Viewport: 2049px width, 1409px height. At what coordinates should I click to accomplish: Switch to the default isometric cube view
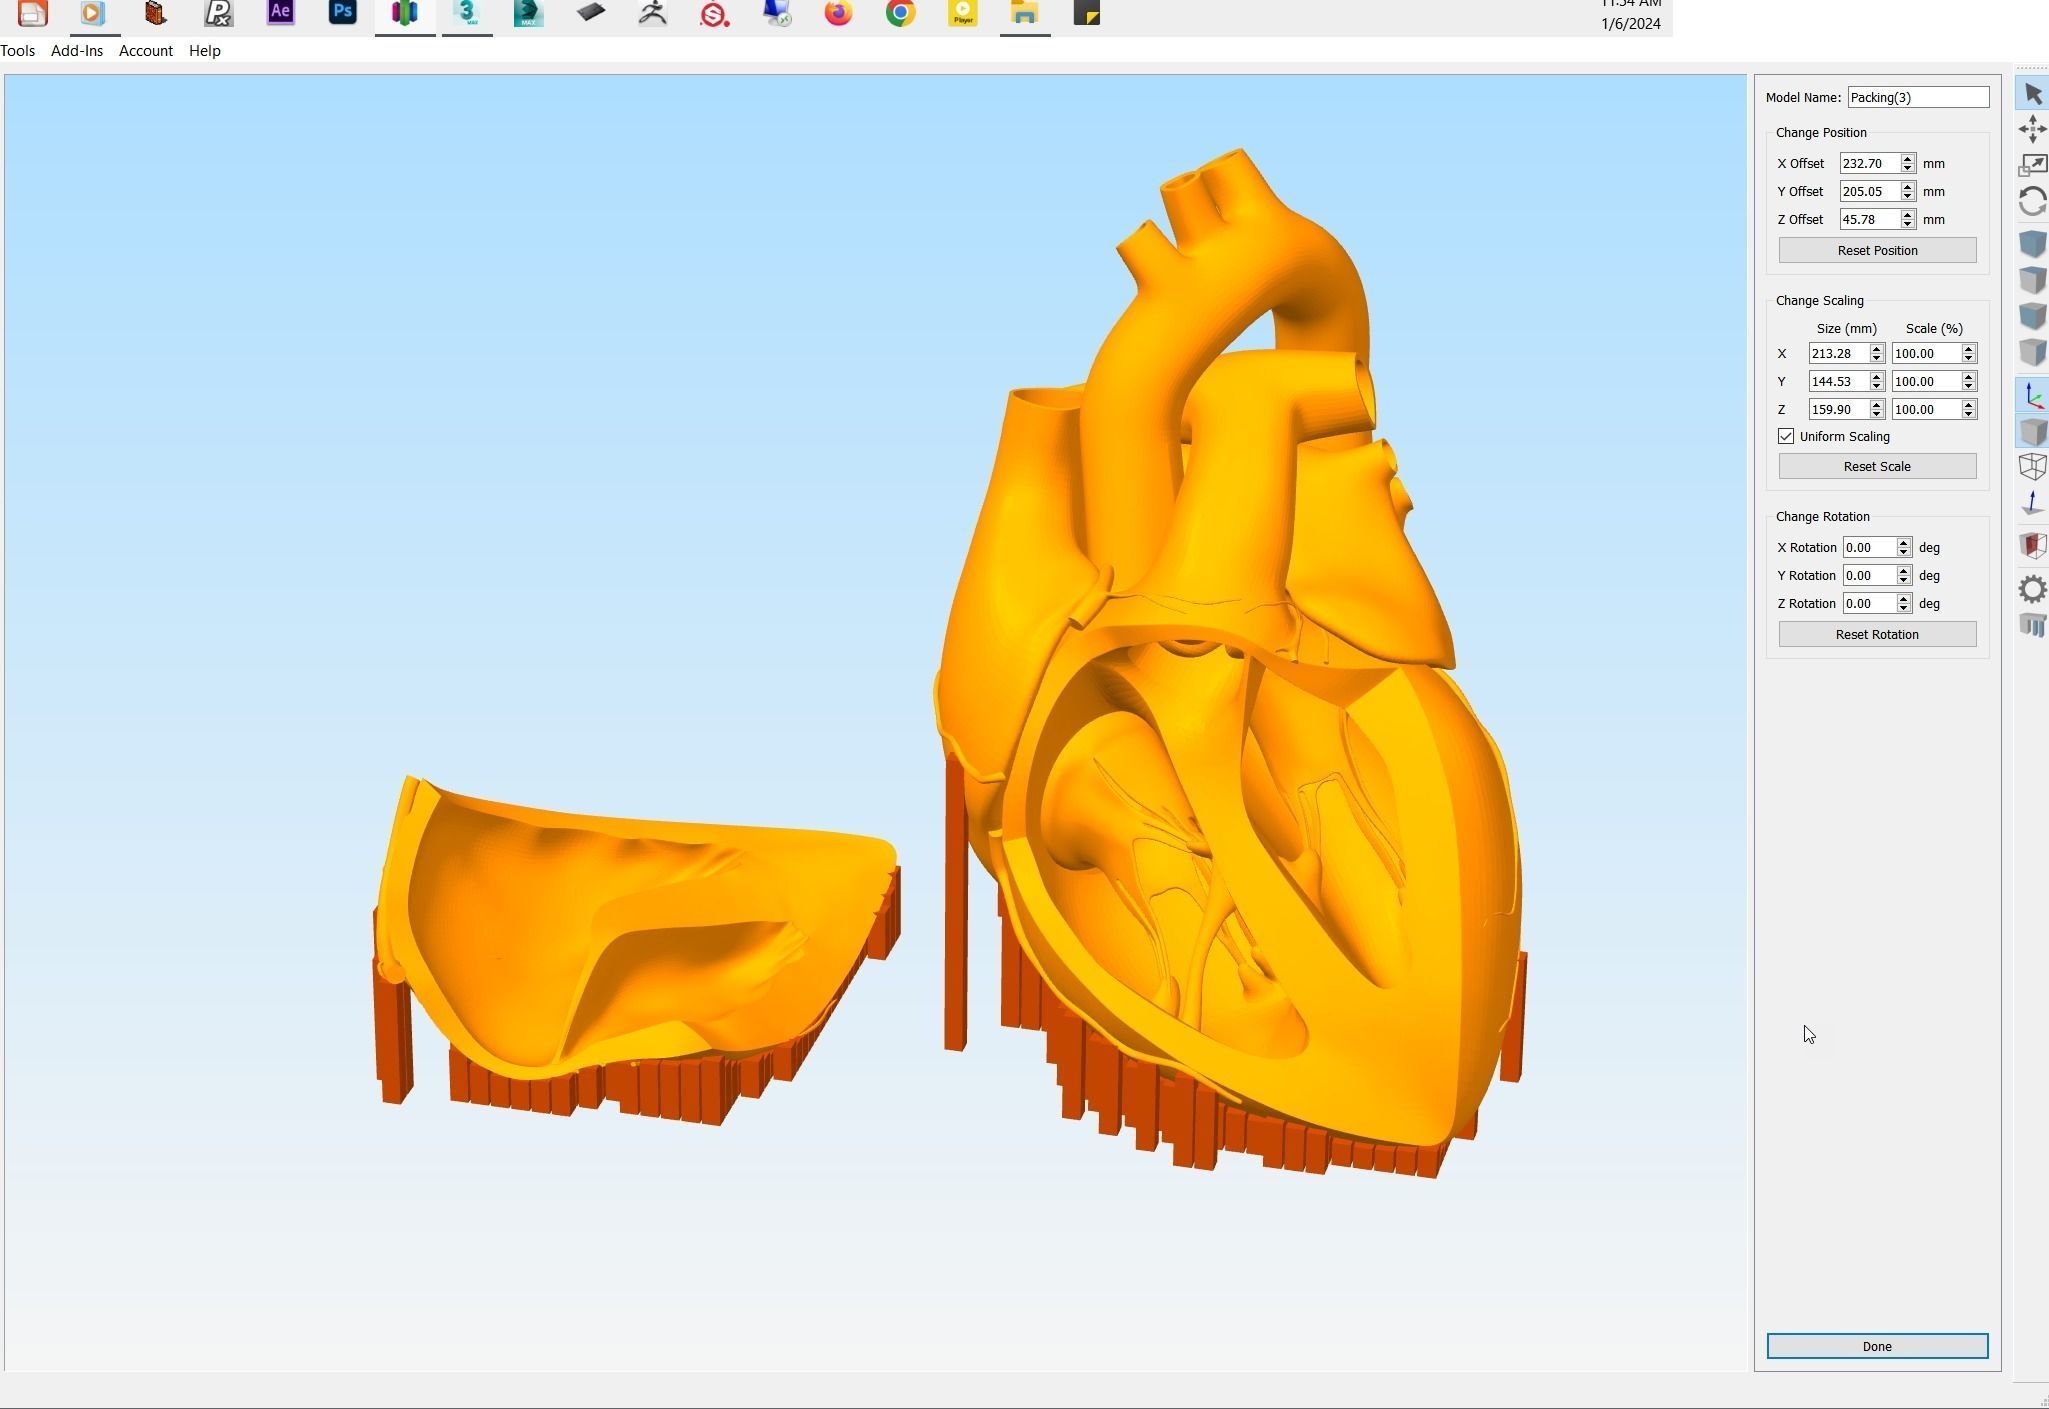pyautogui.click(x=2032, y=244)
